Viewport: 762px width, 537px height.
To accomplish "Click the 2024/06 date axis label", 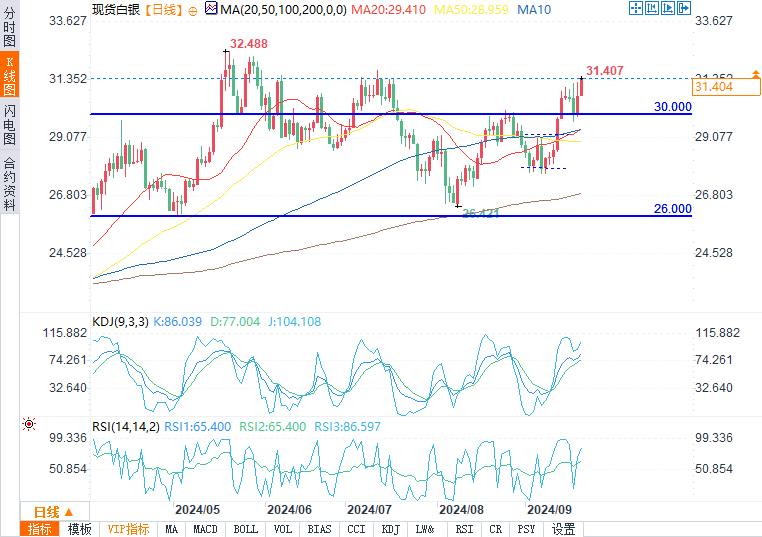I will point(289,510).
